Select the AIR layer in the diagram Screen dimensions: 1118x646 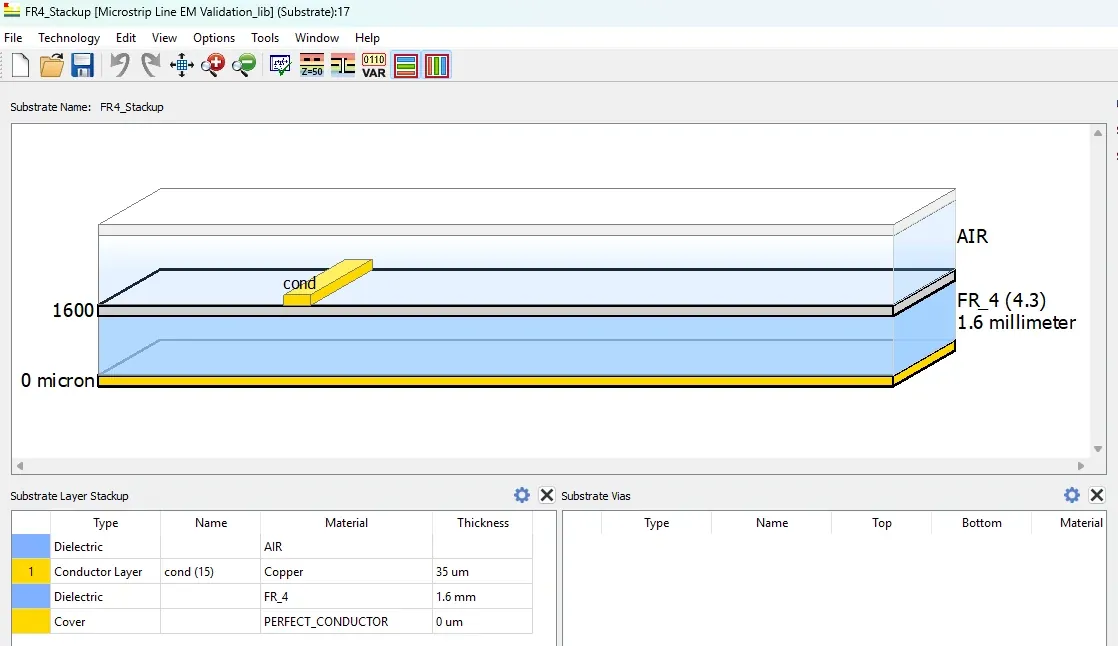495,253
